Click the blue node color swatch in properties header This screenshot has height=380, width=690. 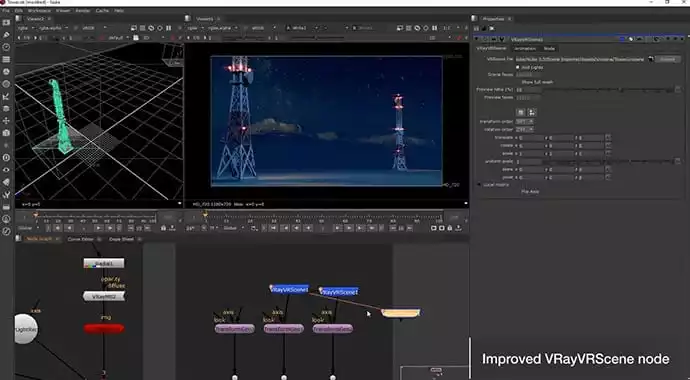coord(622,39)
